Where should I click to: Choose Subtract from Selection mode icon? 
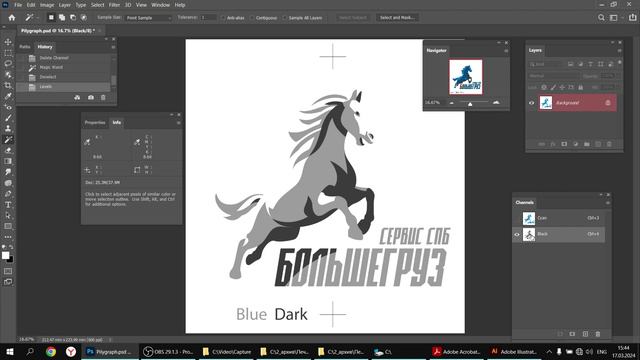point(73,18)
